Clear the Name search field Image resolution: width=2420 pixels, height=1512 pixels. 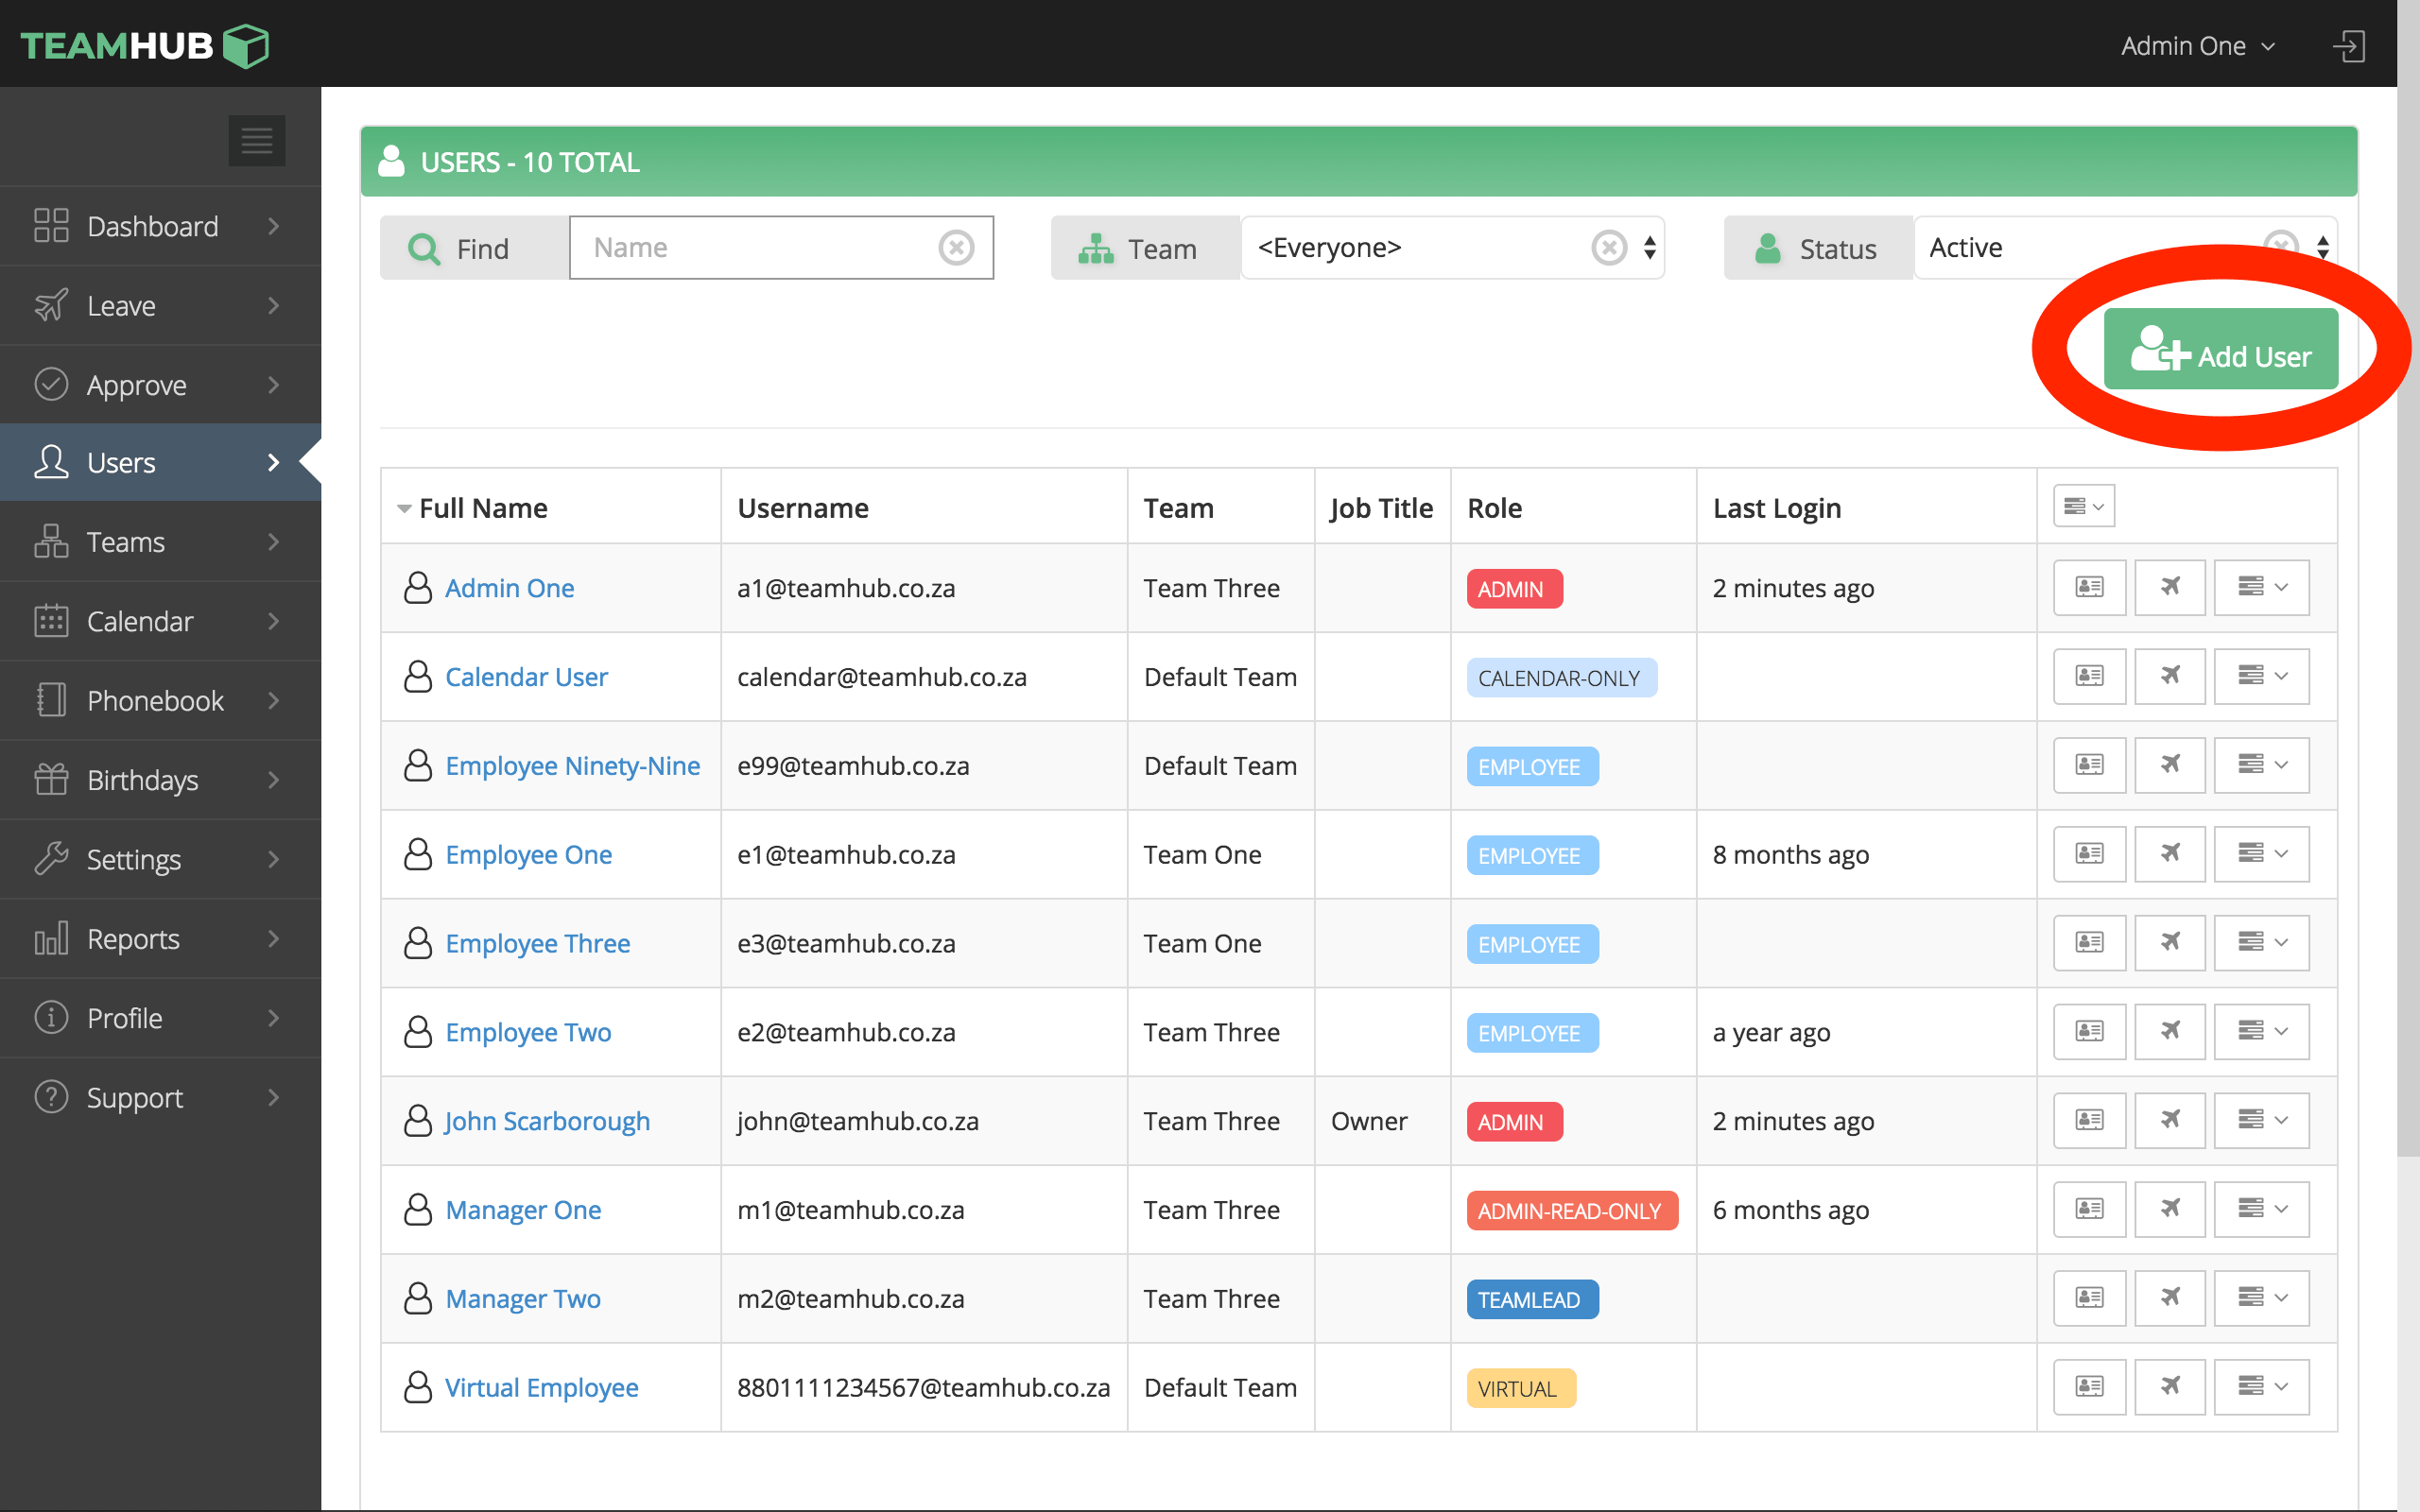pos(956,247)
